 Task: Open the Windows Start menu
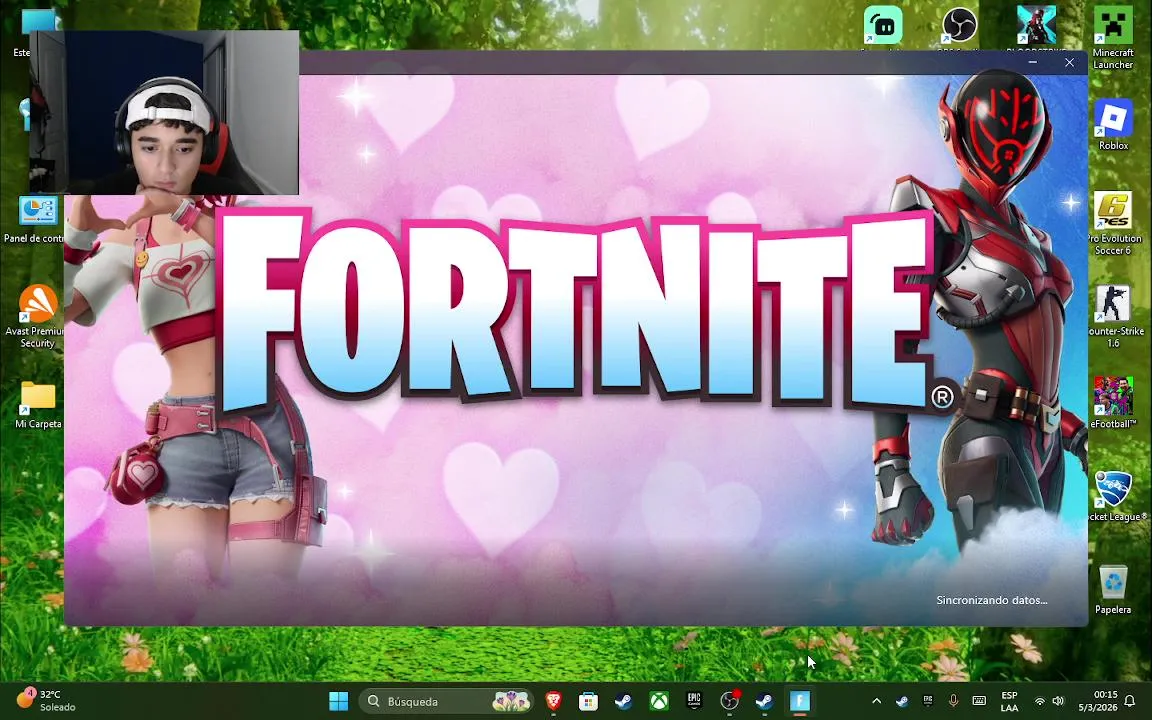coord(339,701)
